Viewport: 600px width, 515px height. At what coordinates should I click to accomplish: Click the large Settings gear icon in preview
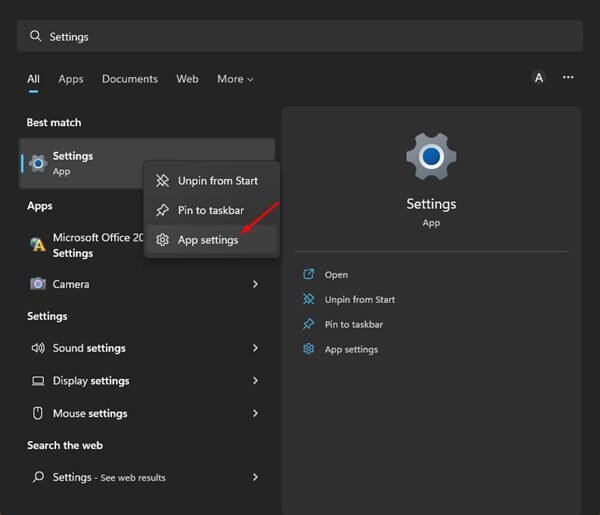click(431, 158)
